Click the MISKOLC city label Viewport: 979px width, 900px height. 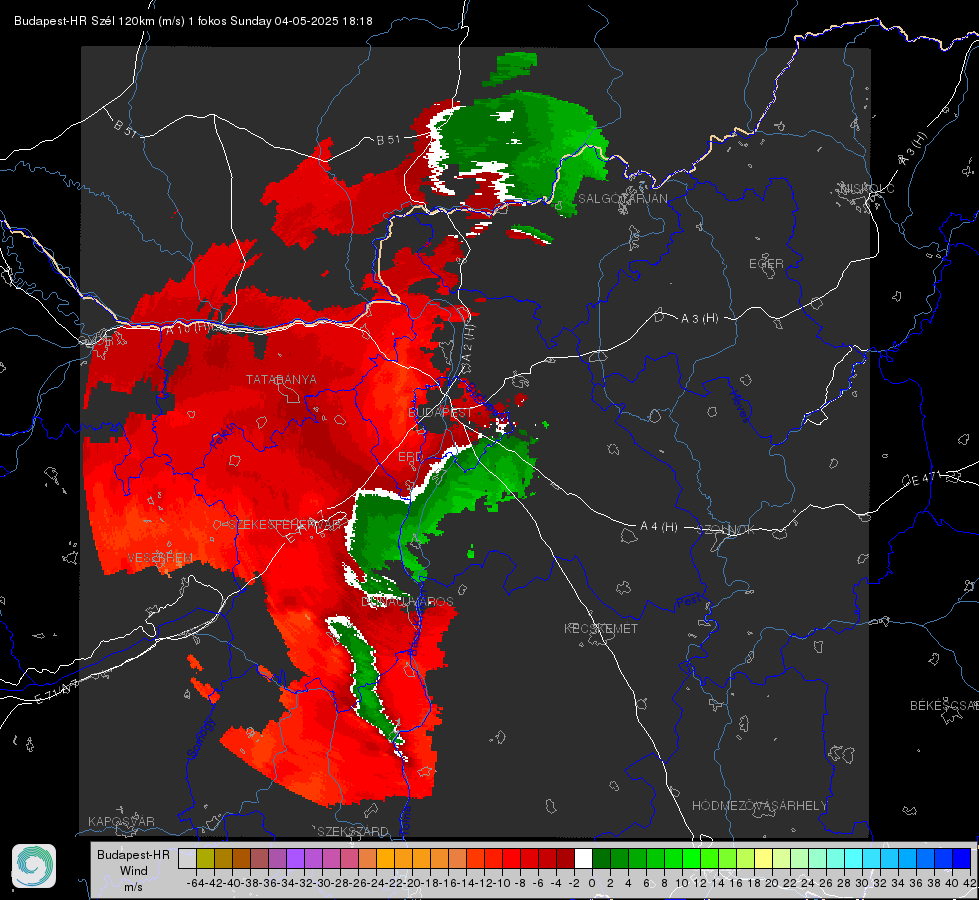tap(867, 189)
